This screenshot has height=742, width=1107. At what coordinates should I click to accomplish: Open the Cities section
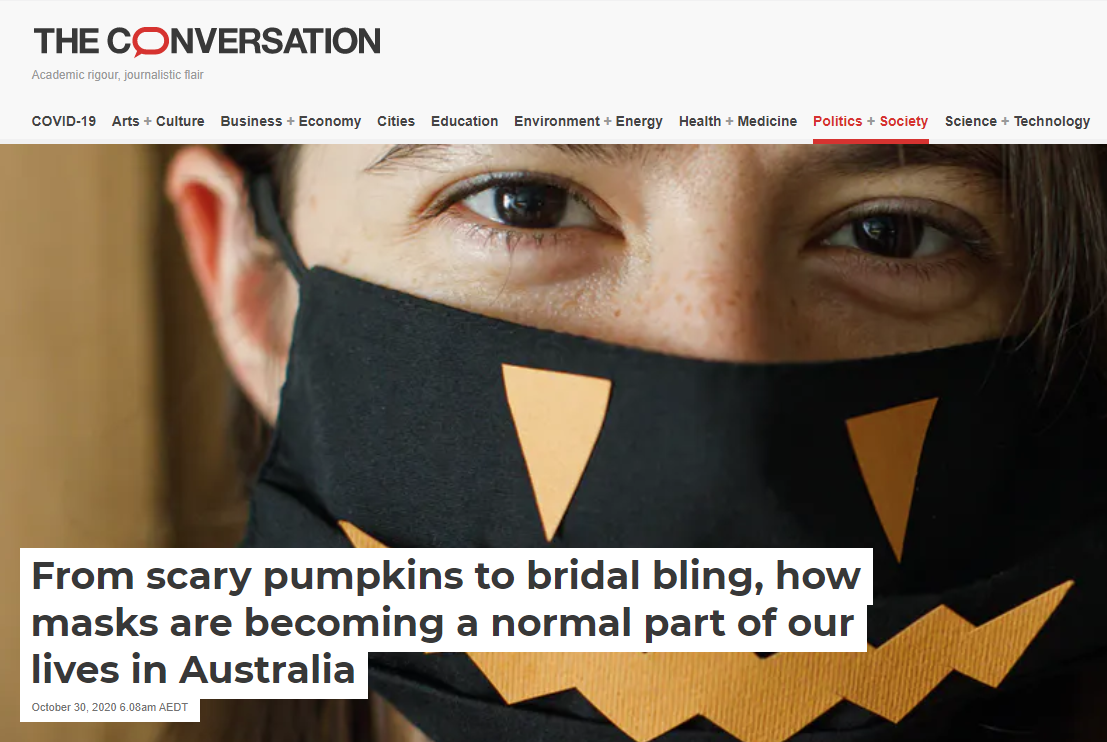[x=396, y=121]
